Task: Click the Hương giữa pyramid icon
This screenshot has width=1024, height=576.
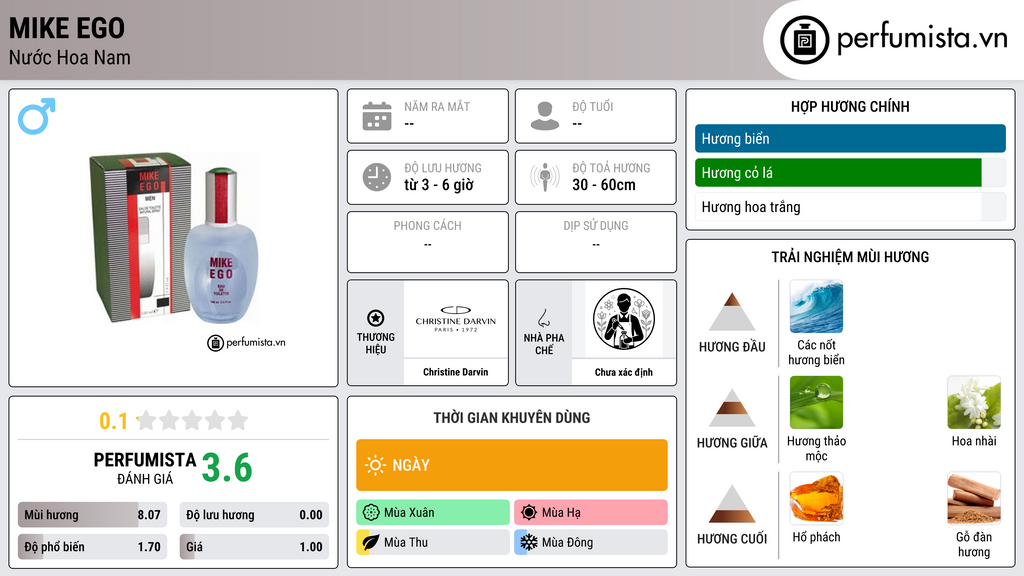Action: point(732,408)
